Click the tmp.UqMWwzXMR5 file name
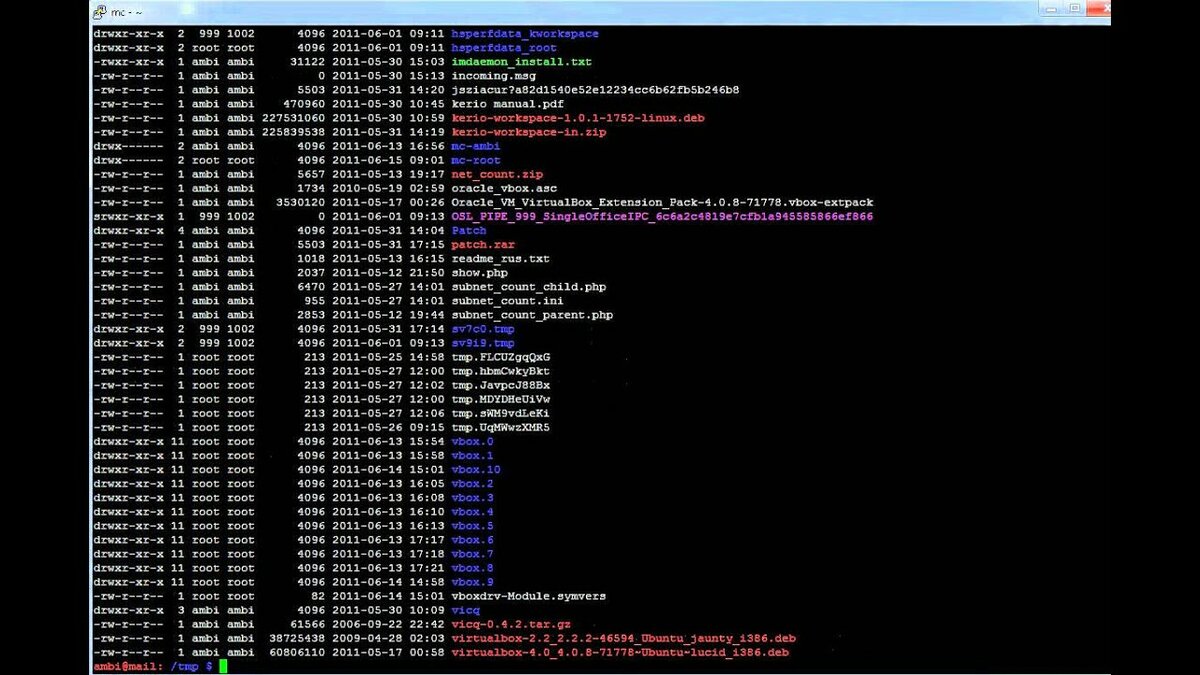The height and width of the screenshot is (675, 1200). pyautogui.click(x=501, y=427)
